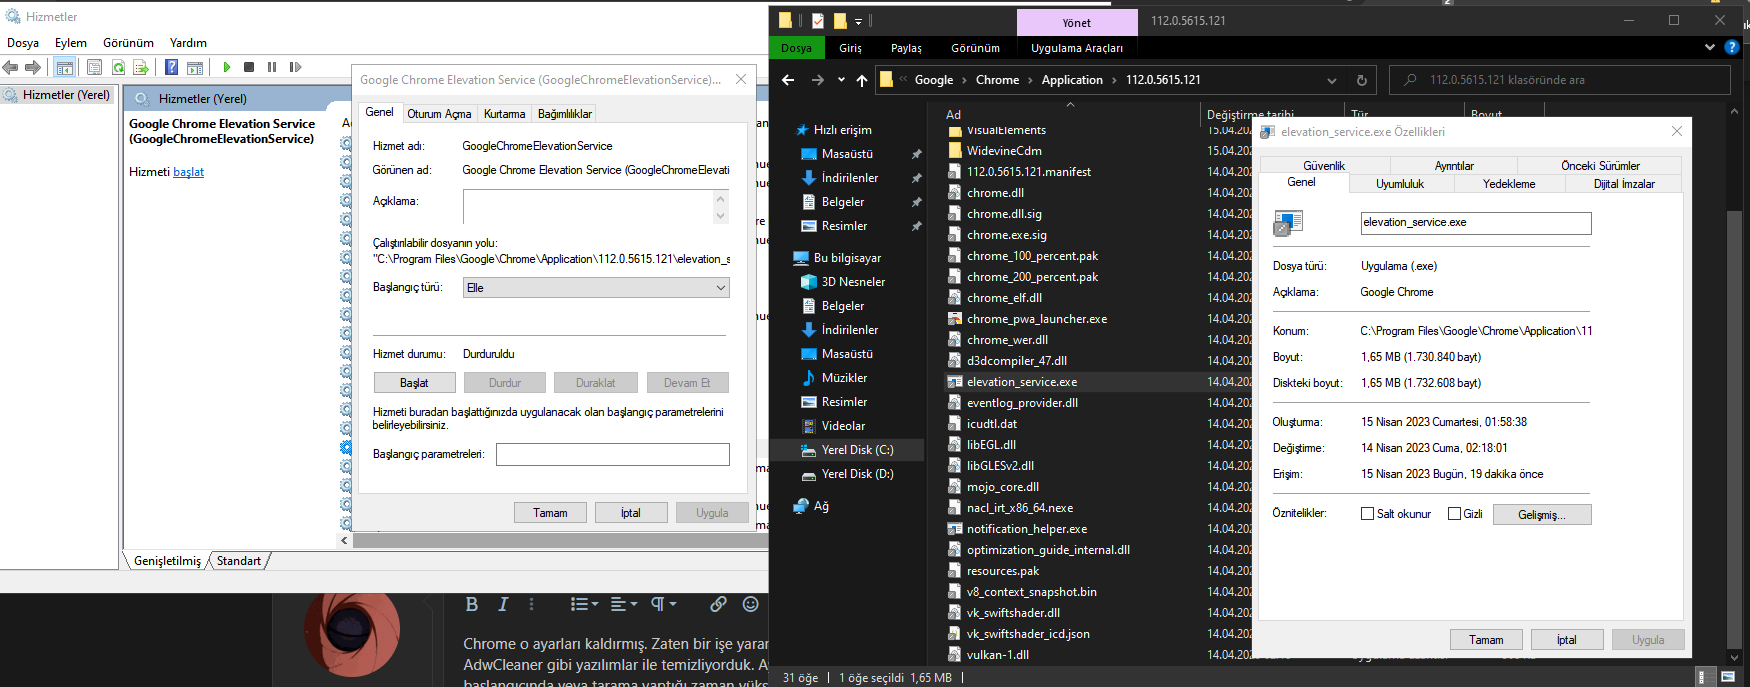Image resolution: width=1750 pixels, height=687 pixels.
Task: Click the Start Service play icon in Hizmetler toolbar
Action: 227,67
